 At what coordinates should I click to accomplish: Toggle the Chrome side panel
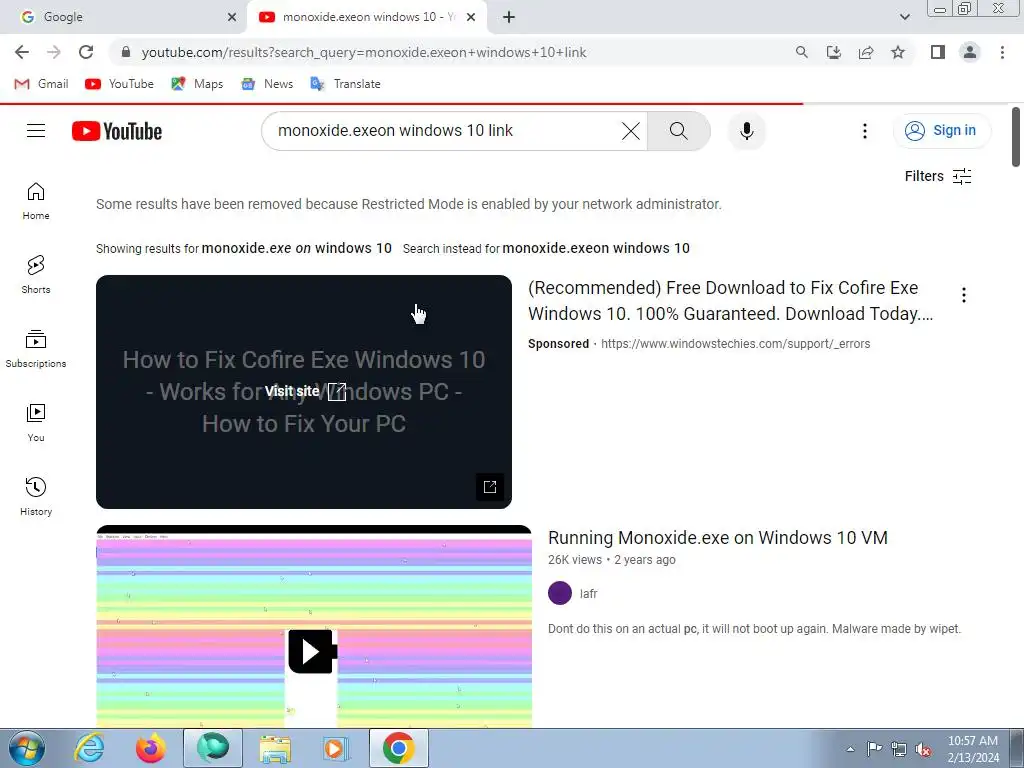938,52
